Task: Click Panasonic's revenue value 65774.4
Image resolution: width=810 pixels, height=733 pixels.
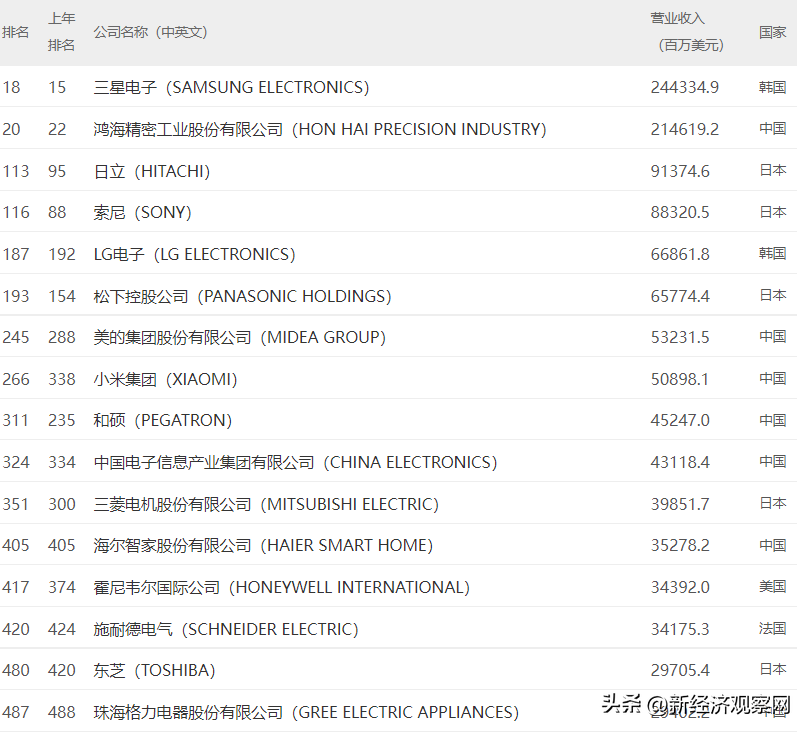Action: coord(680,296)
